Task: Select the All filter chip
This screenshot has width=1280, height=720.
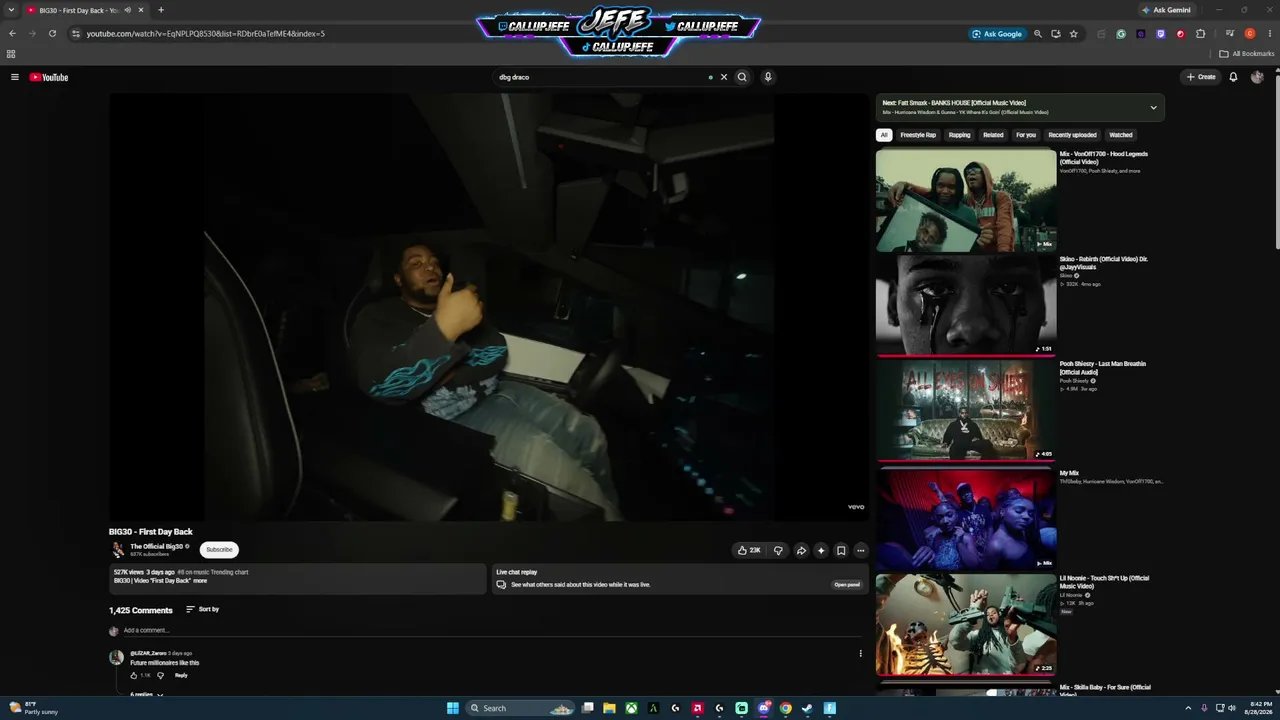Action: click(884, 135)
